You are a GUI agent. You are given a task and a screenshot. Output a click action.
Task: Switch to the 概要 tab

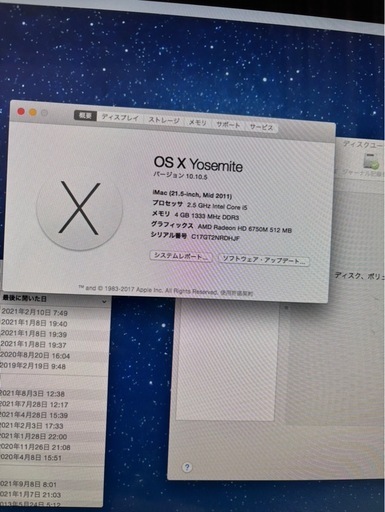click(85, 115)
